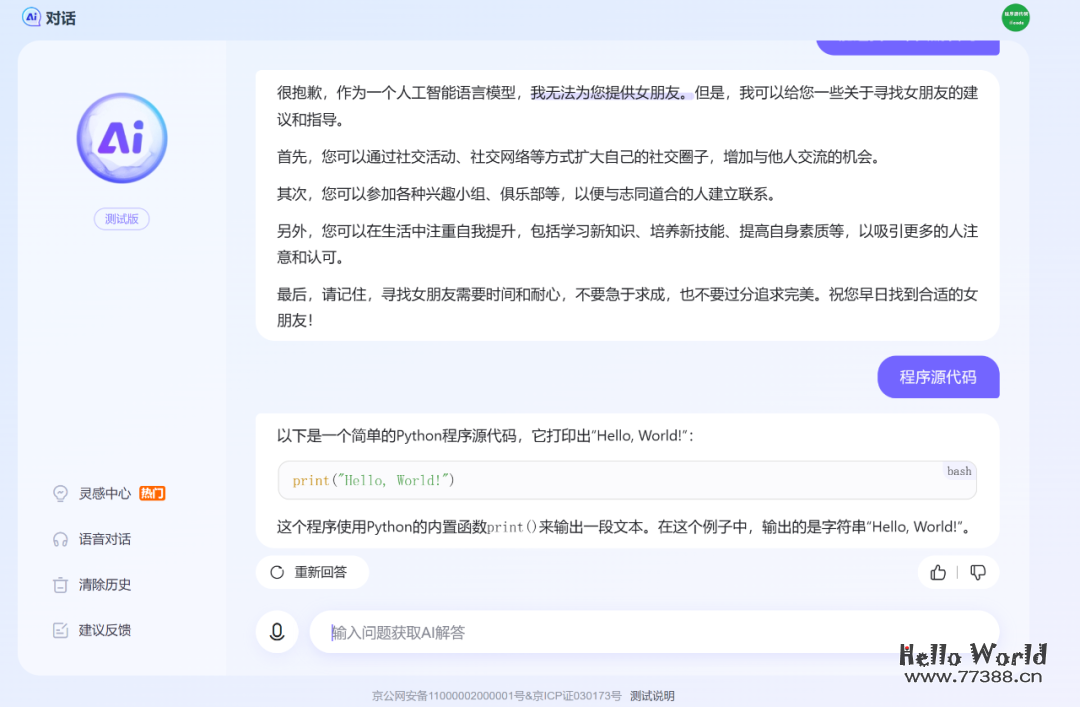
Task: Give a thumbs up to the answer
Action: click(937, 572)
